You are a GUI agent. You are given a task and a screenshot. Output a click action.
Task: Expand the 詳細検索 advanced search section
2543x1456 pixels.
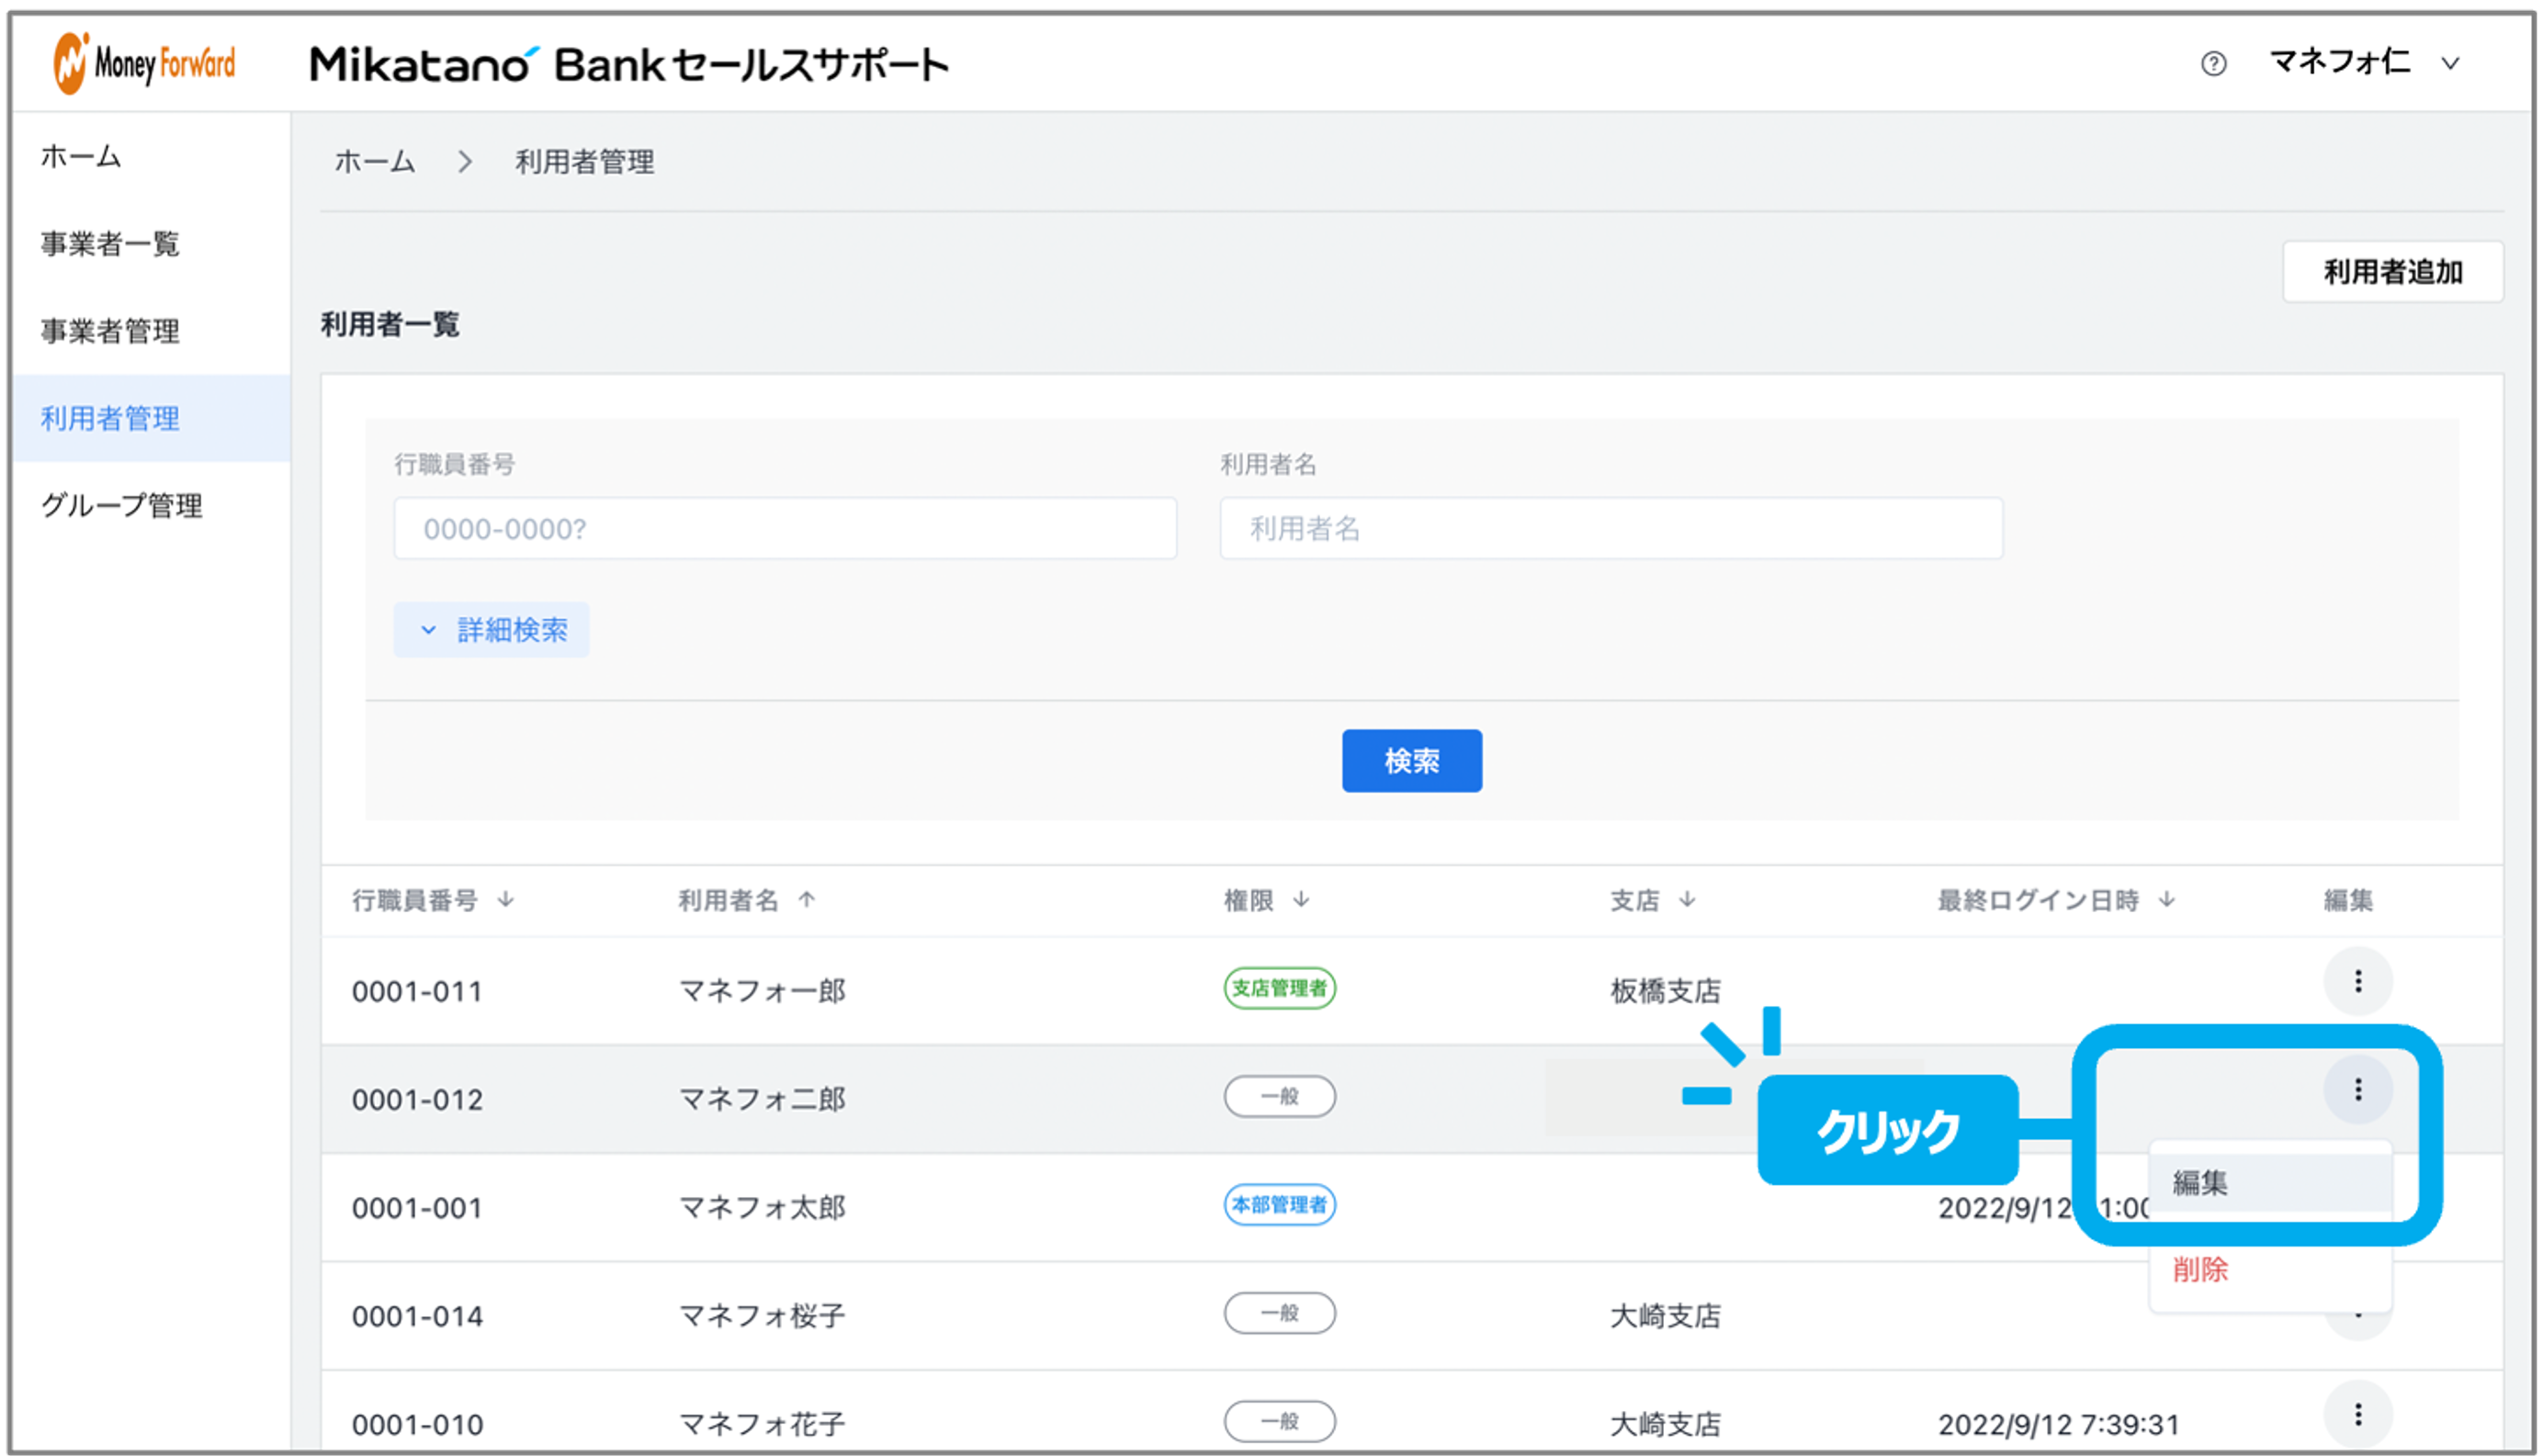(x=491, y=630)
